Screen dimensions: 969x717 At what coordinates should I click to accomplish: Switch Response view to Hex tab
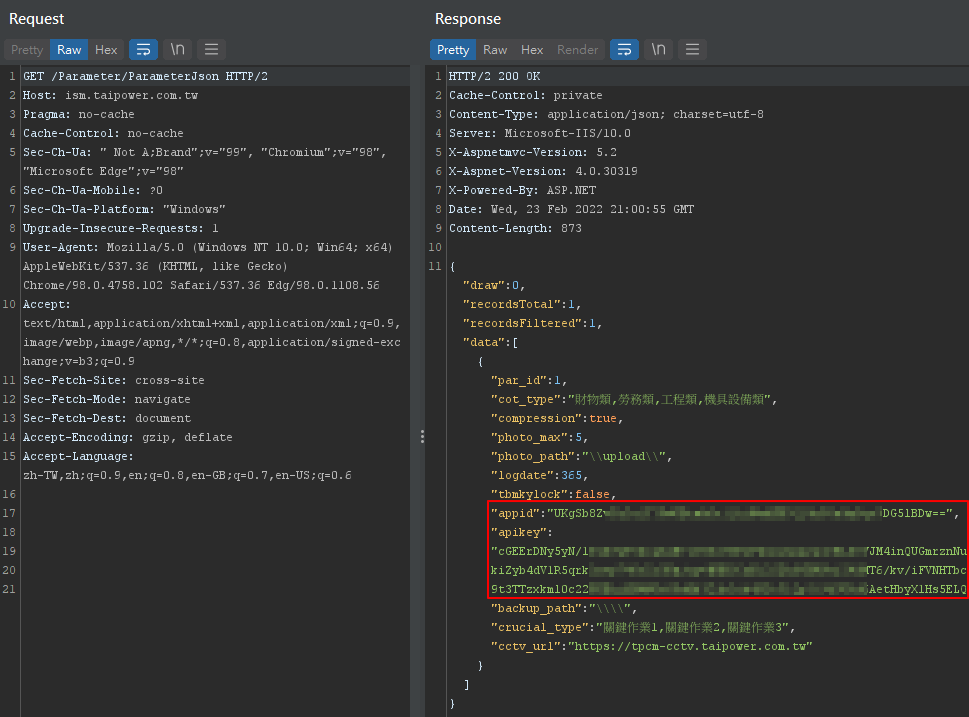tap(531, 49)
